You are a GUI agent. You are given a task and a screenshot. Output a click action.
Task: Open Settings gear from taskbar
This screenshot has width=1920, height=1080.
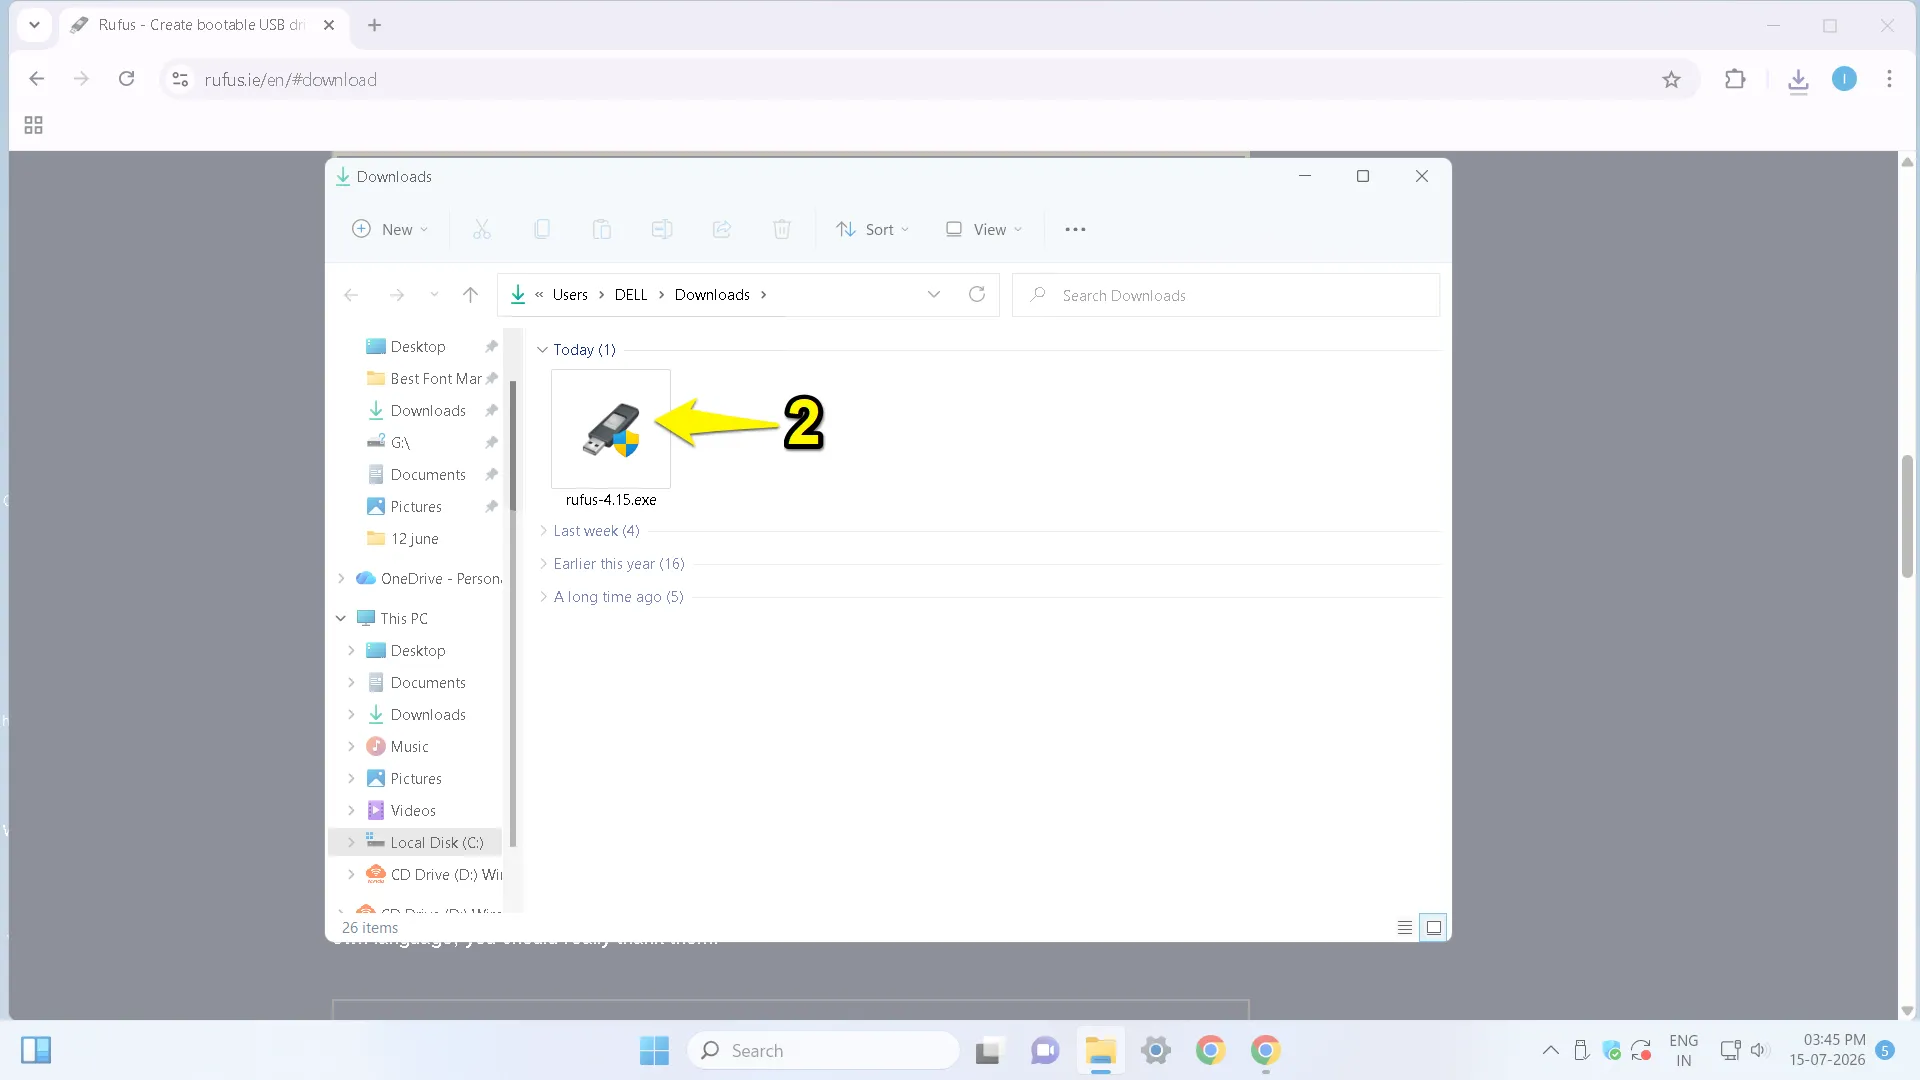pyautogui.click(x=1155, y=1050)
